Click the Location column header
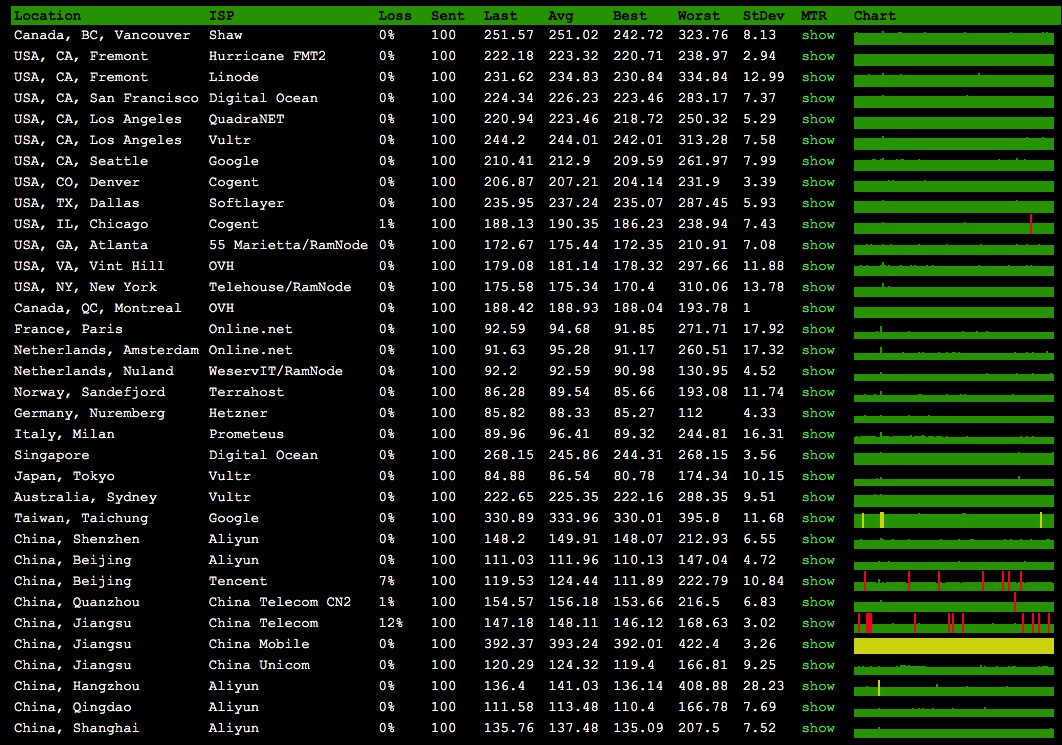This screenshot has width=1062, height=745. click(x=47, y=16)
